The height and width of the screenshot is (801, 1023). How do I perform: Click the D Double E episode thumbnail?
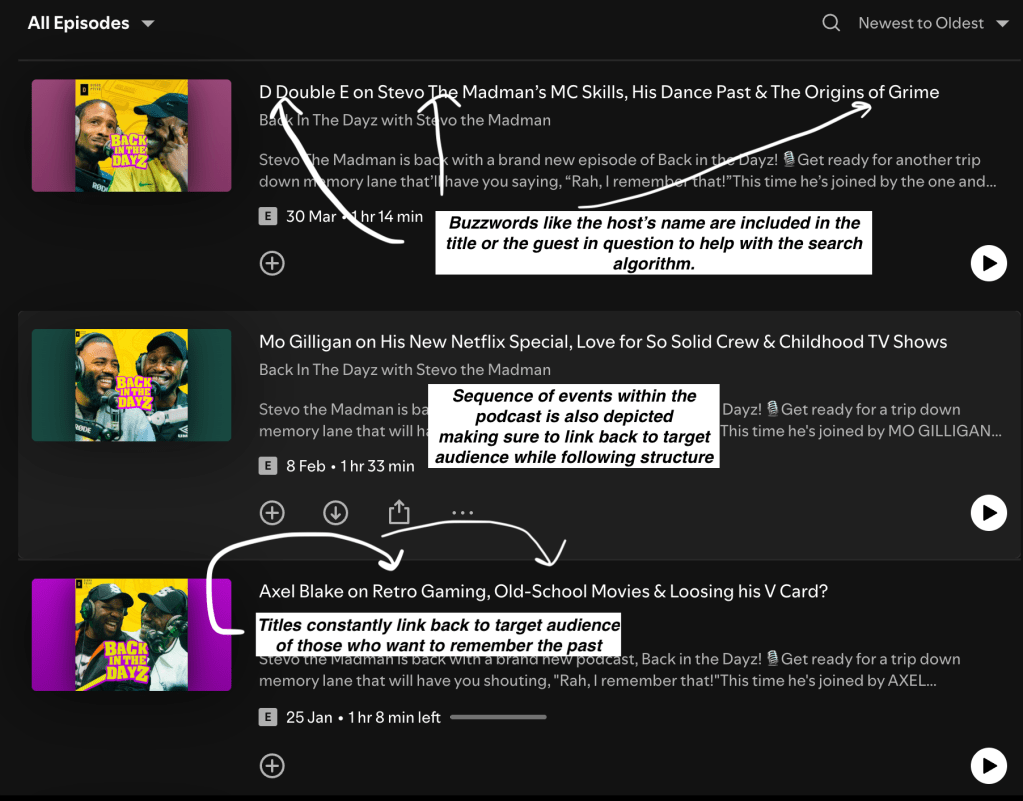pos(131,136)
